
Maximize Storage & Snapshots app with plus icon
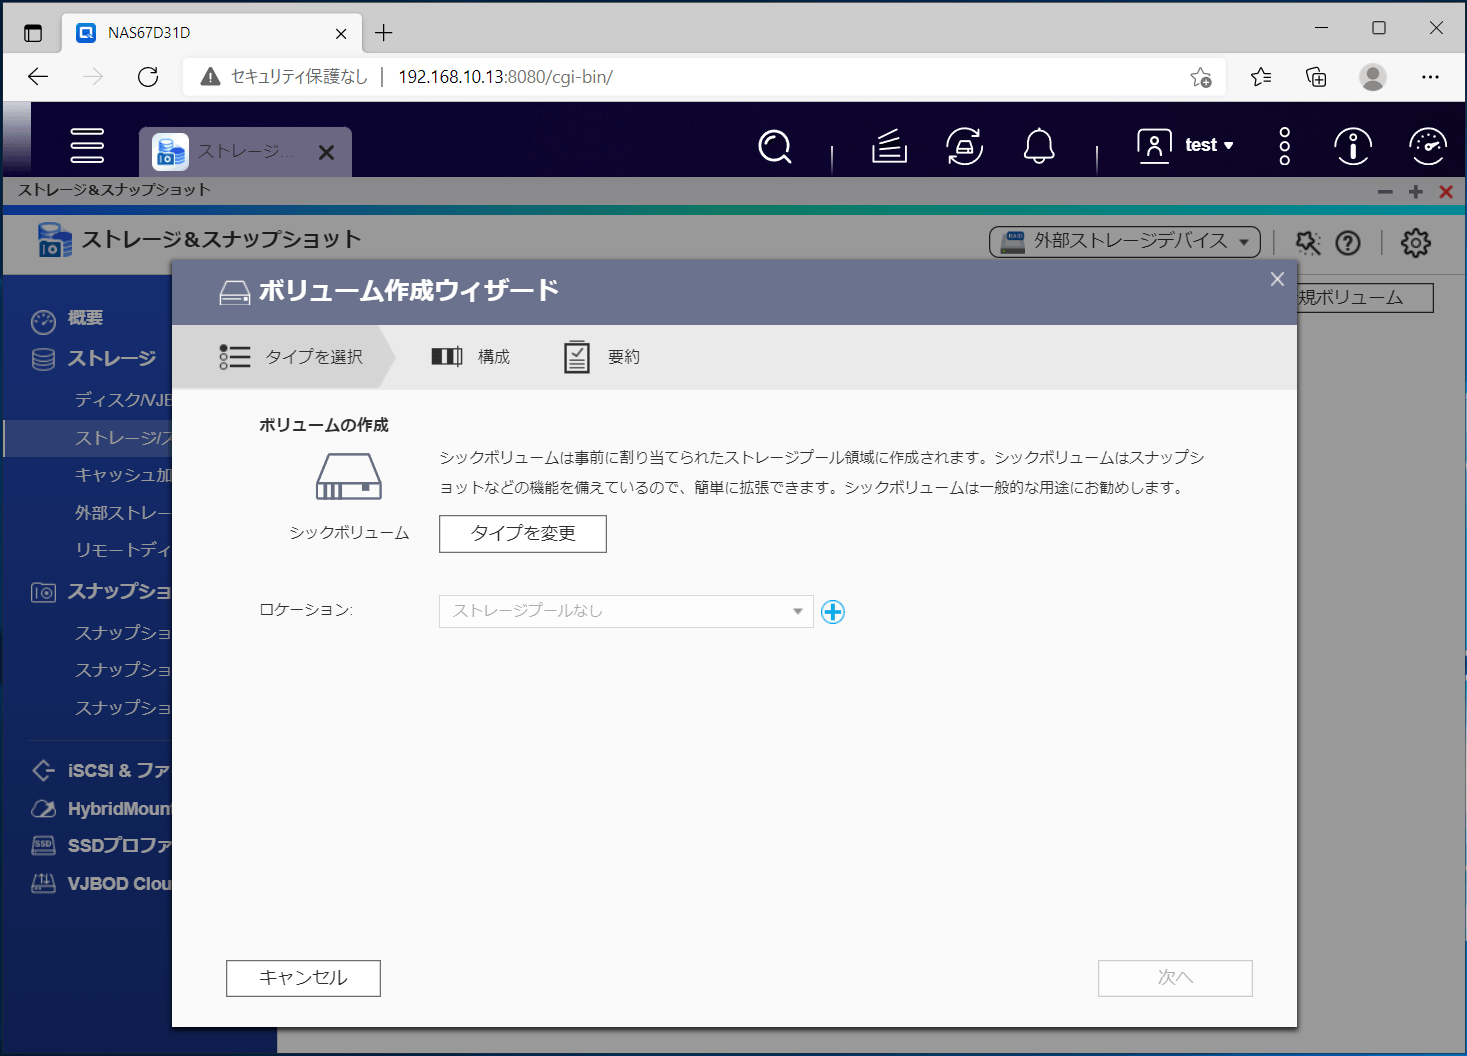tap(1416, 192)
